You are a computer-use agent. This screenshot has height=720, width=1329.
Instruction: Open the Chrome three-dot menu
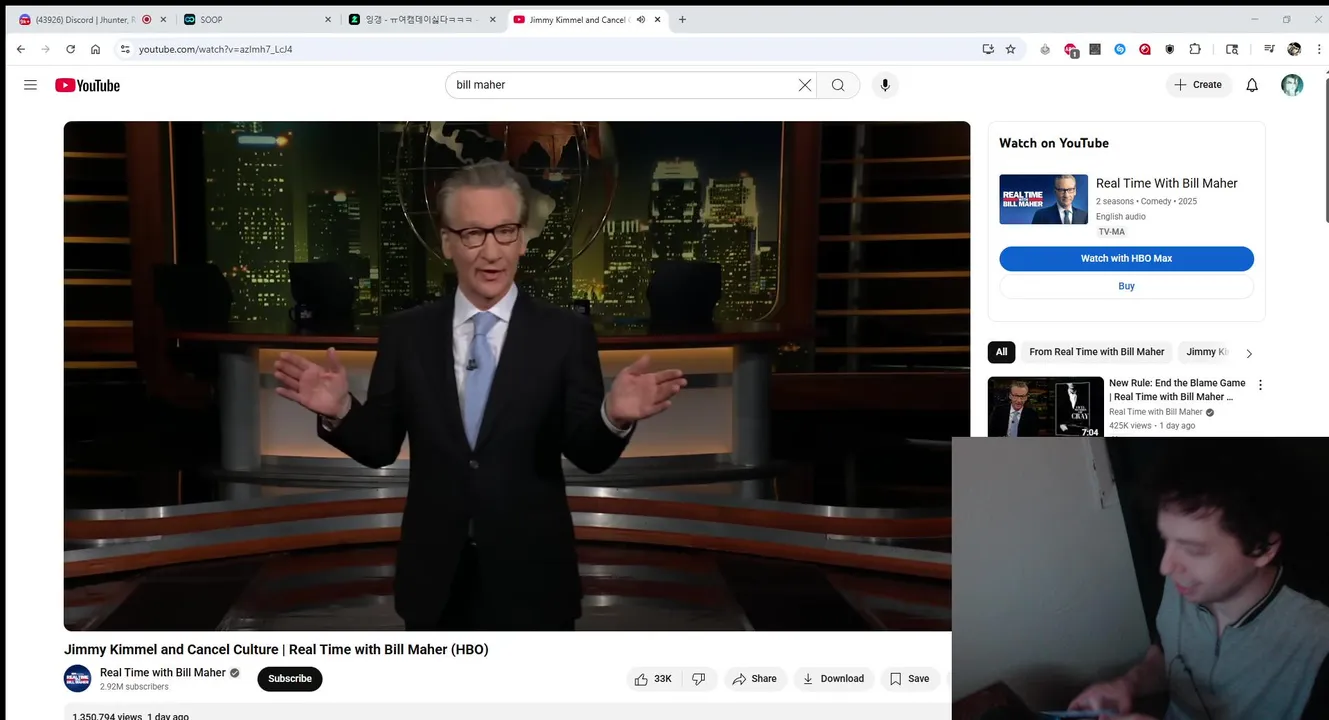coord(1318,49)
